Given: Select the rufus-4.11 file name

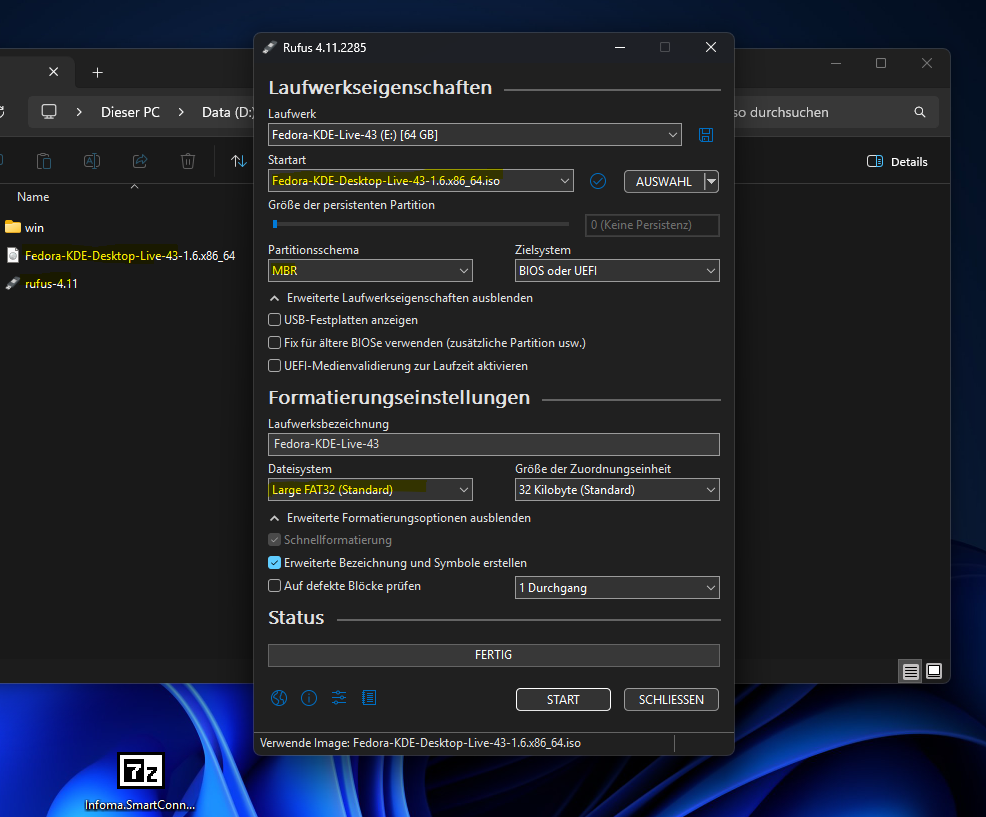Looking at the screenshot, I should (x=51, y=284).
